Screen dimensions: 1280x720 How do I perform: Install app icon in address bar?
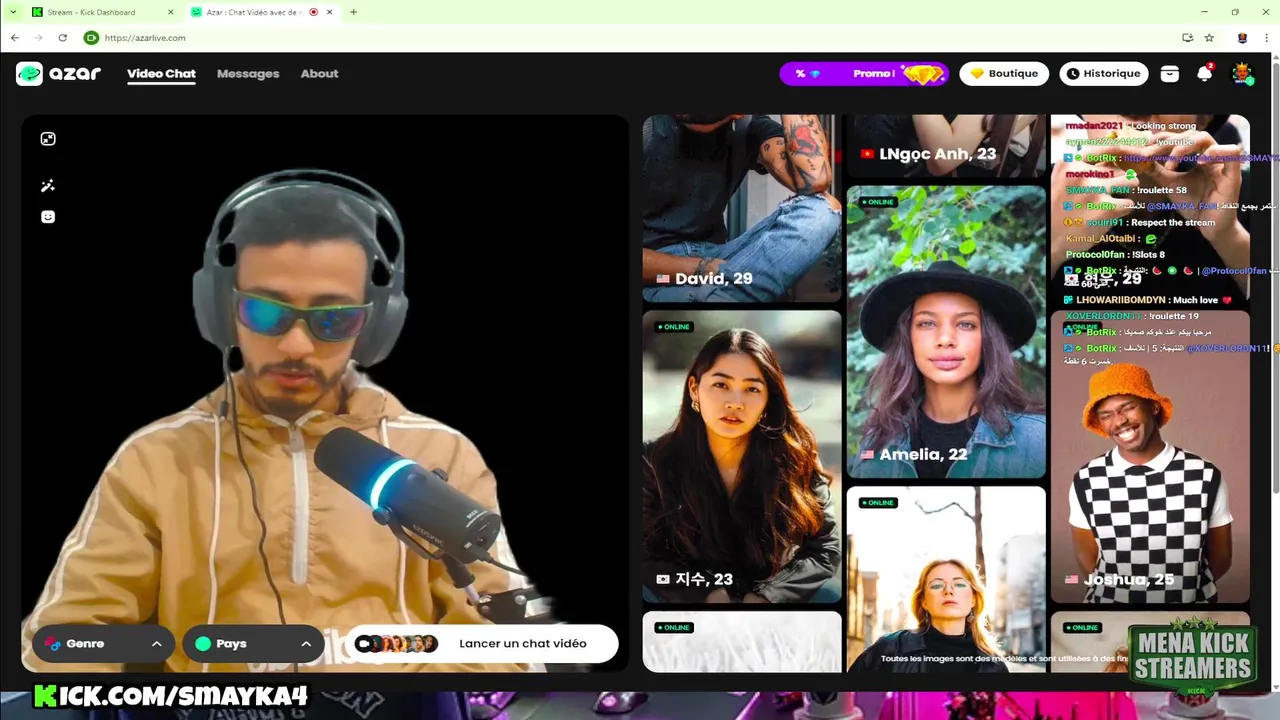pos(1187,38)
